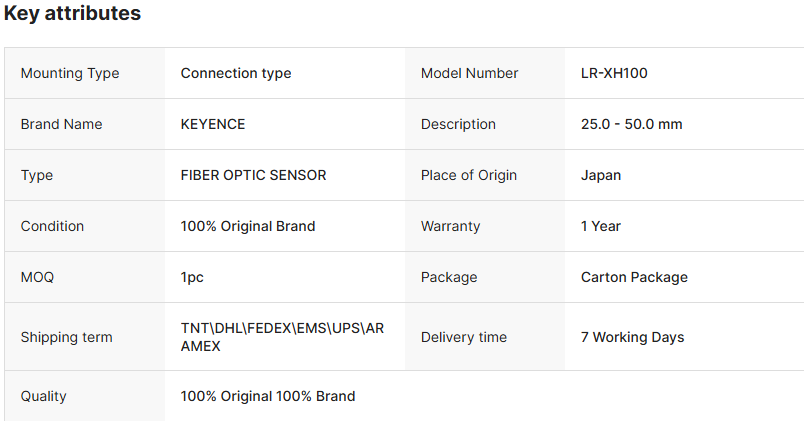Select the 1pc MOQ value

(x=192, y=277)
